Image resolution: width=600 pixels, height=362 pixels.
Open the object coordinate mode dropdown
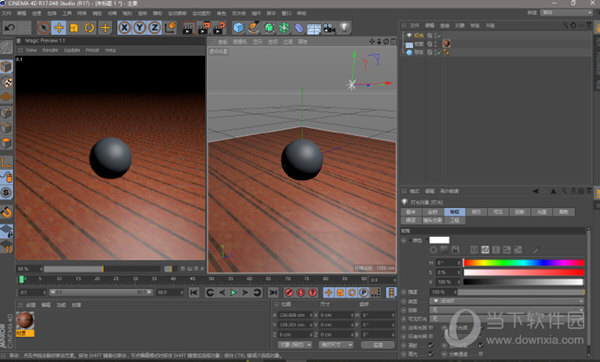point(295,345)
